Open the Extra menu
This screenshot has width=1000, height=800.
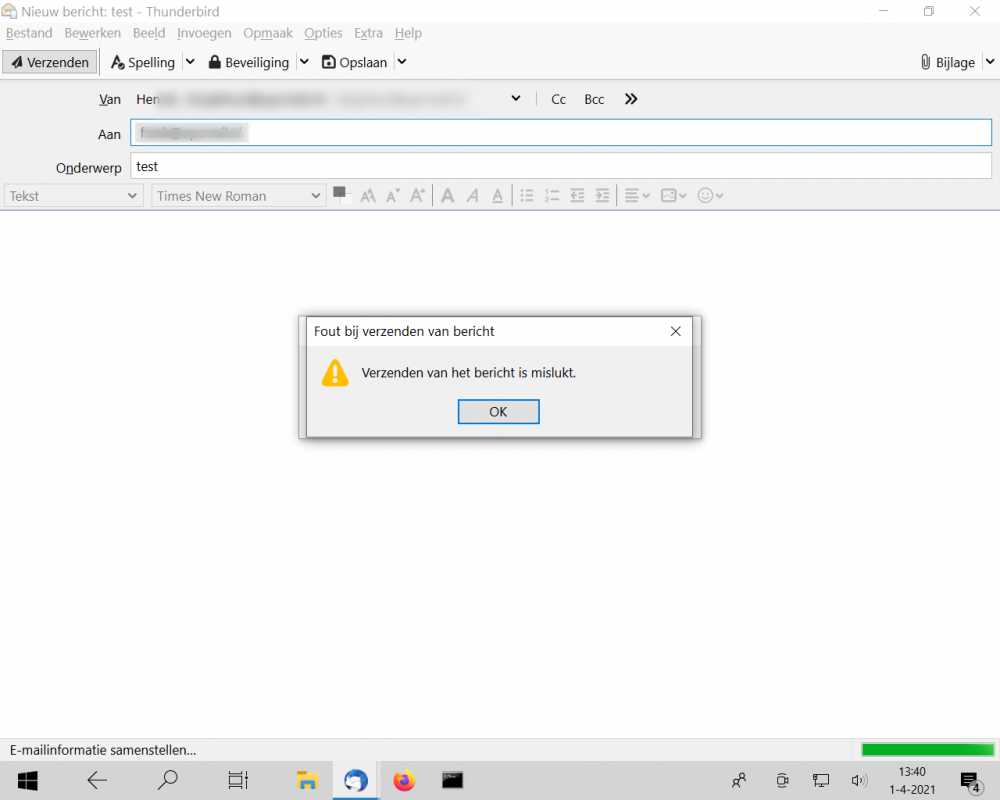pyautogui.click(x=368, y=33)
